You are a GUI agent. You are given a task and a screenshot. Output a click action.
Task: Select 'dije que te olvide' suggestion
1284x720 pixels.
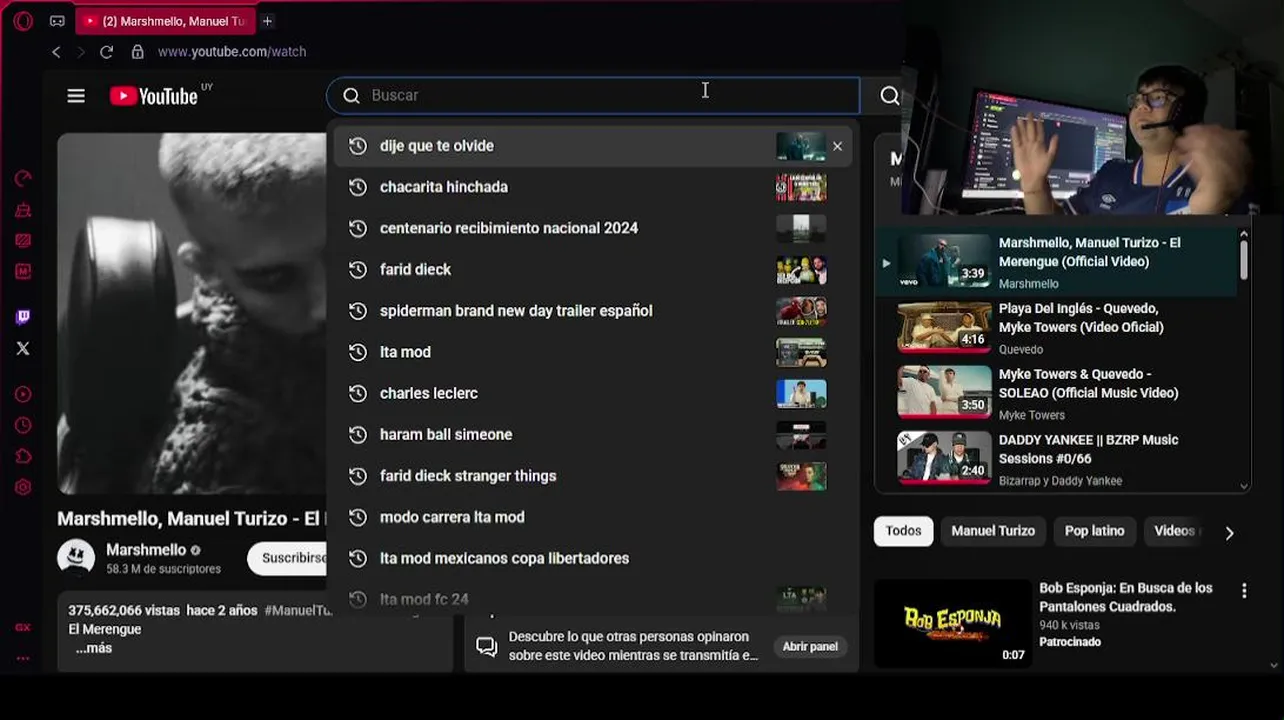pyautogui.click(x=593, y=146)
